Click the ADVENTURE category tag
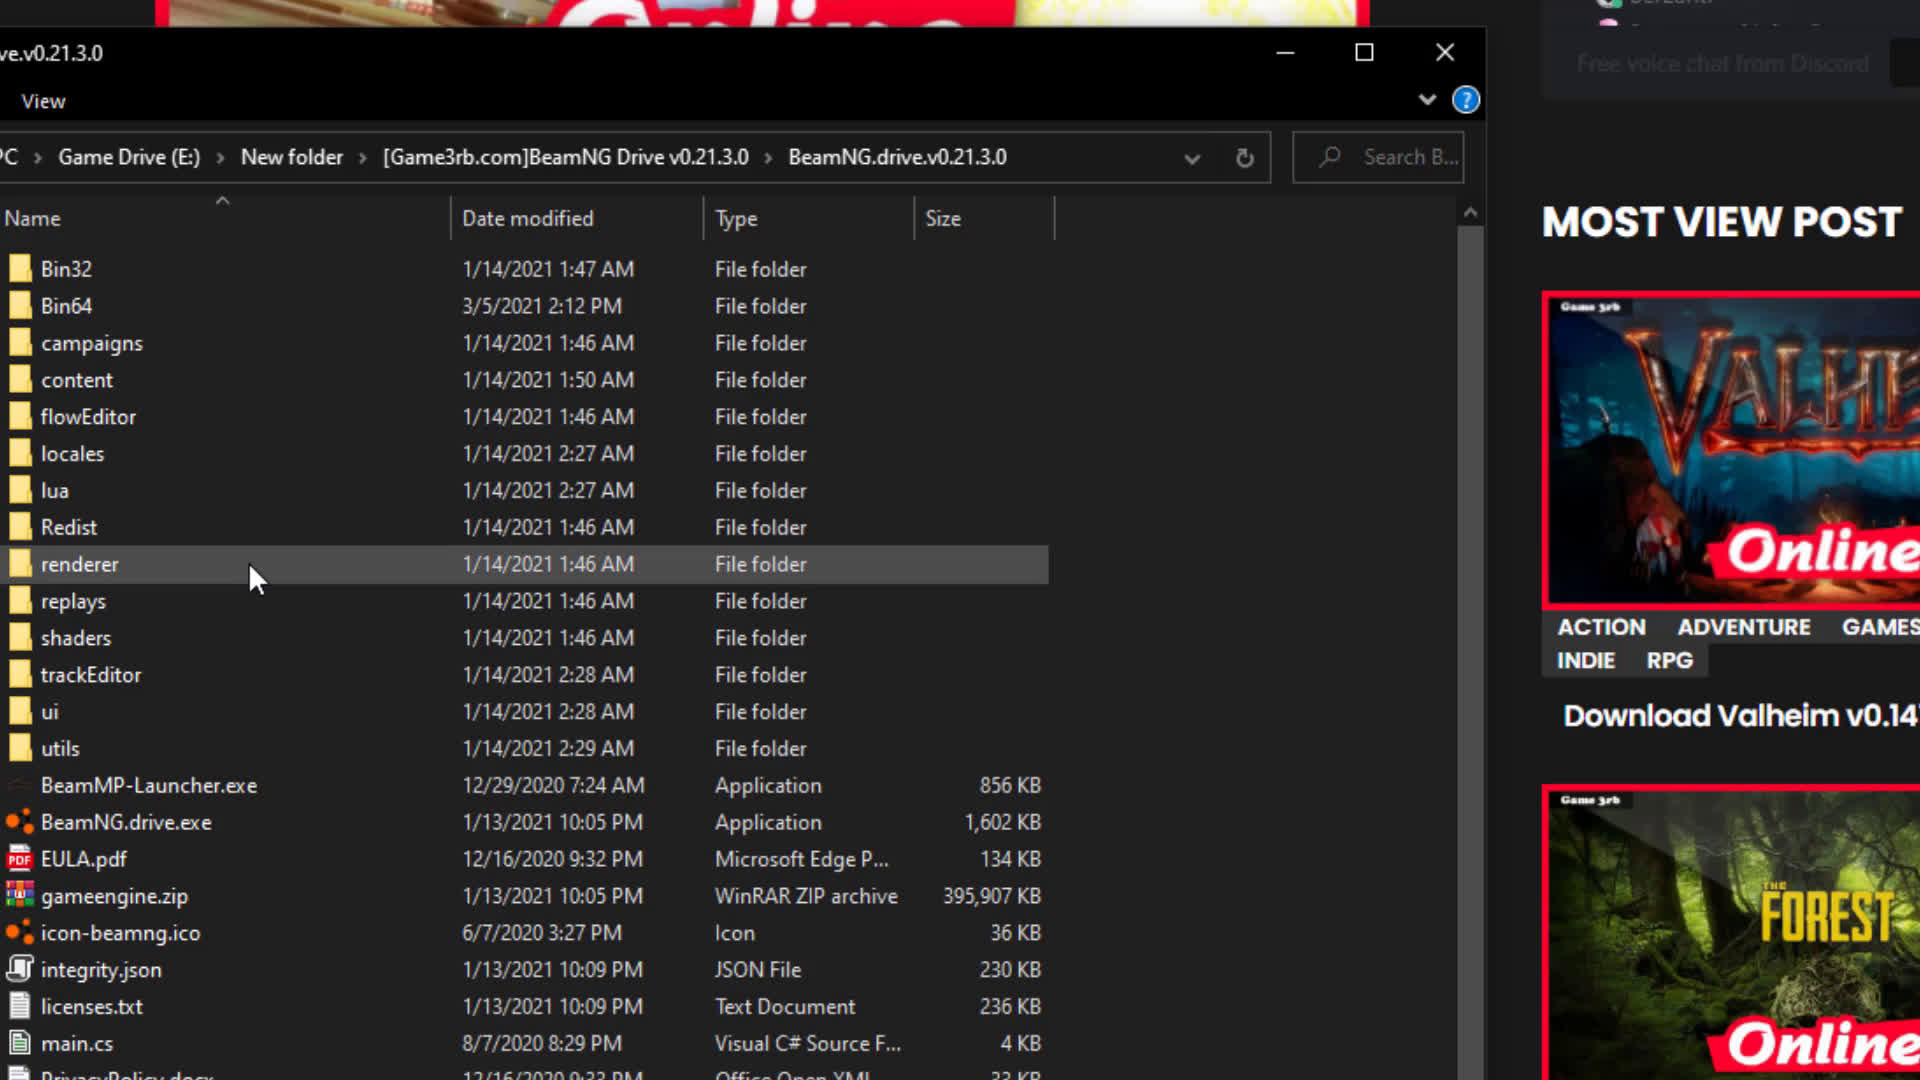The height and width of the screenshot is (1080, 1920). (x=1743, y=627)
